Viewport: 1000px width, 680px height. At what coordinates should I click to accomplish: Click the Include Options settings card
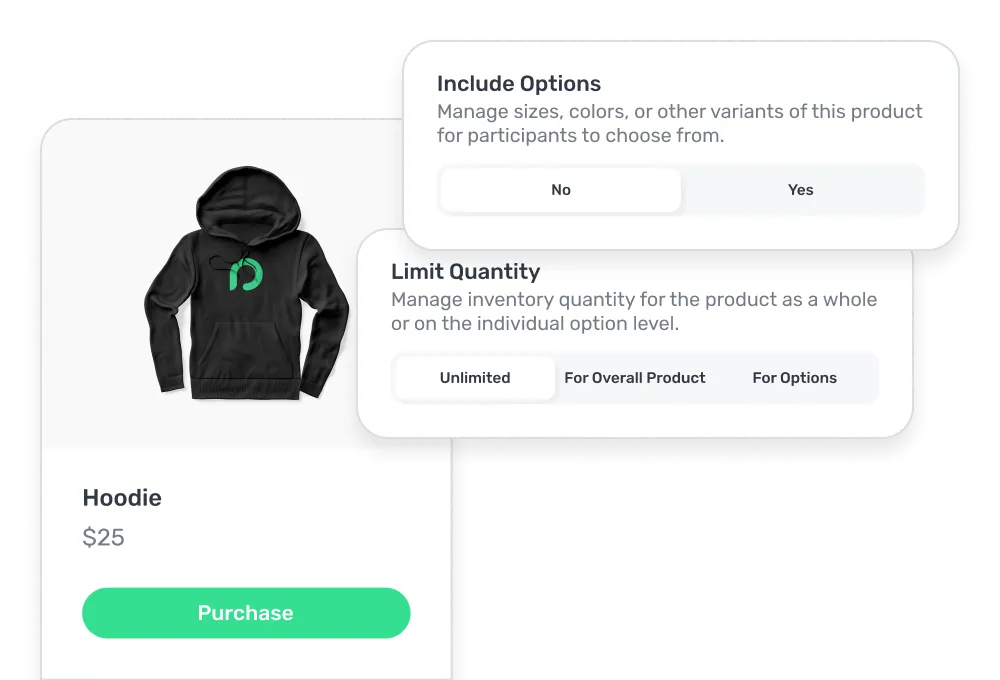[x=680, y=140]
